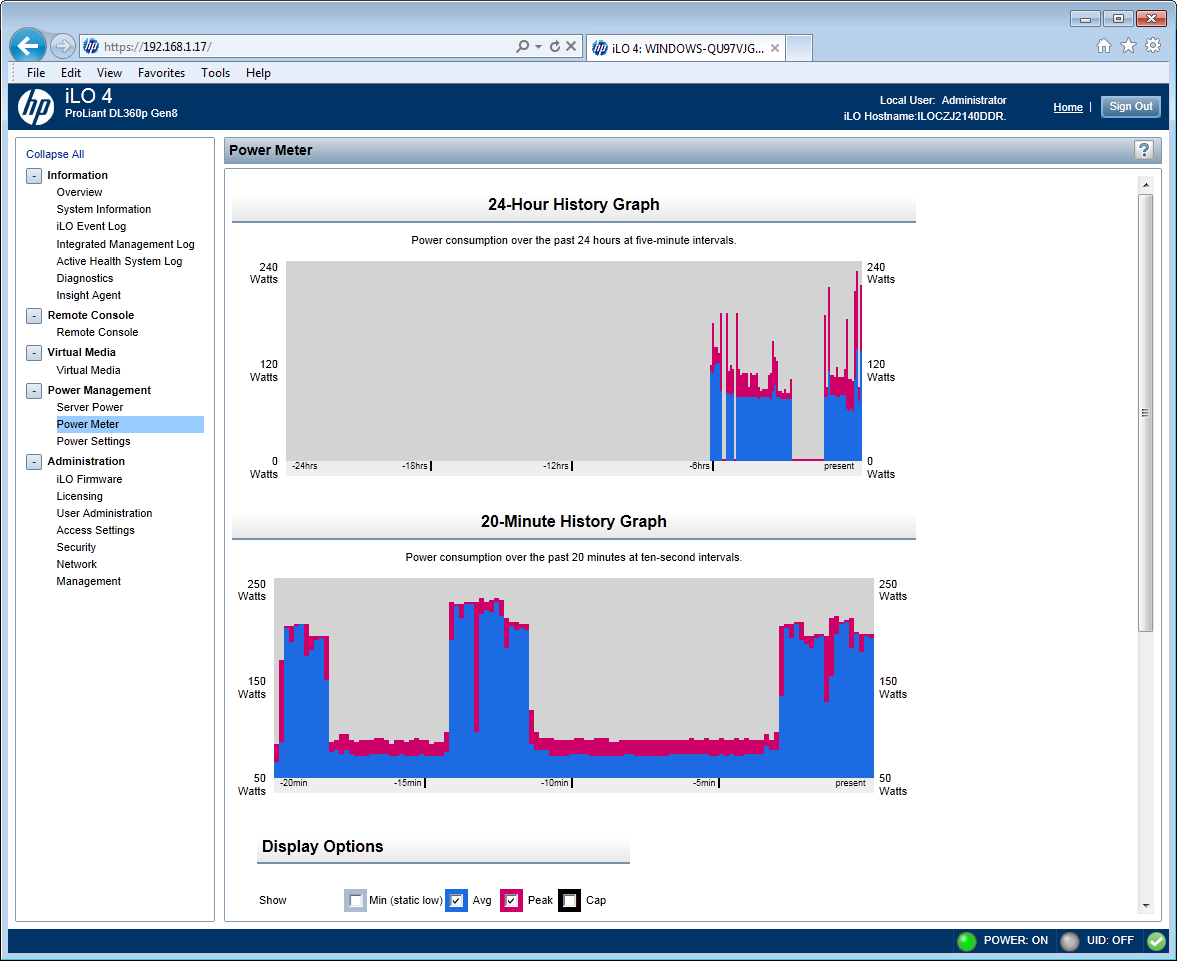This screenshot has width=1177, height=961.
Task: Follow the Home link in header
Action: pos(1067,107)
